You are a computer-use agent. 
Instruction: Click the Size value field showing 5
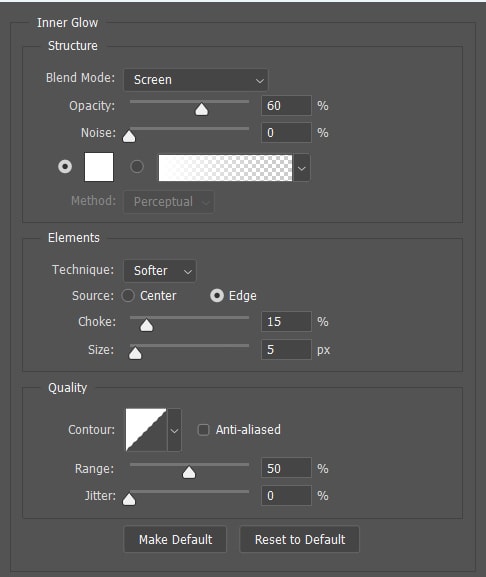click(286, 350)
